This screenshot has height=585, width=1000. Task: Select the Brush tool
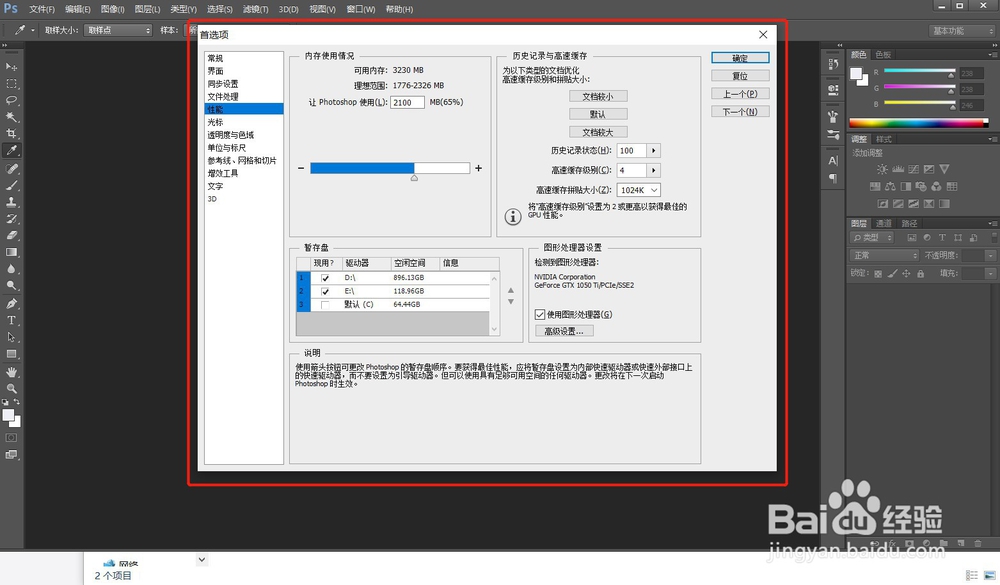[x=11, y=185]
